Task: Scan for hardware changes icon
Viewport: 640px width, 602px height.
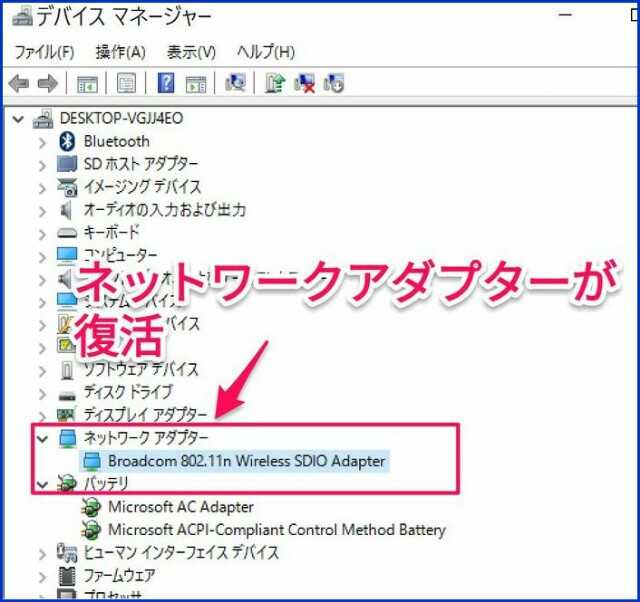Action: (x=235, y=83)
